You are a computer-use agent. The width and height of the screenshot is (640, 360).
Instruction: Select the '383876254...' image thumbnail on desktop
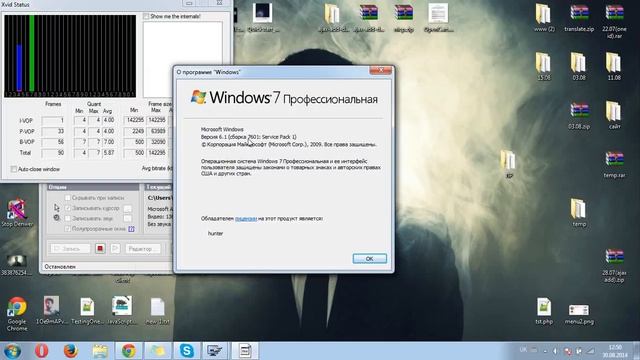tap(16, 264)
